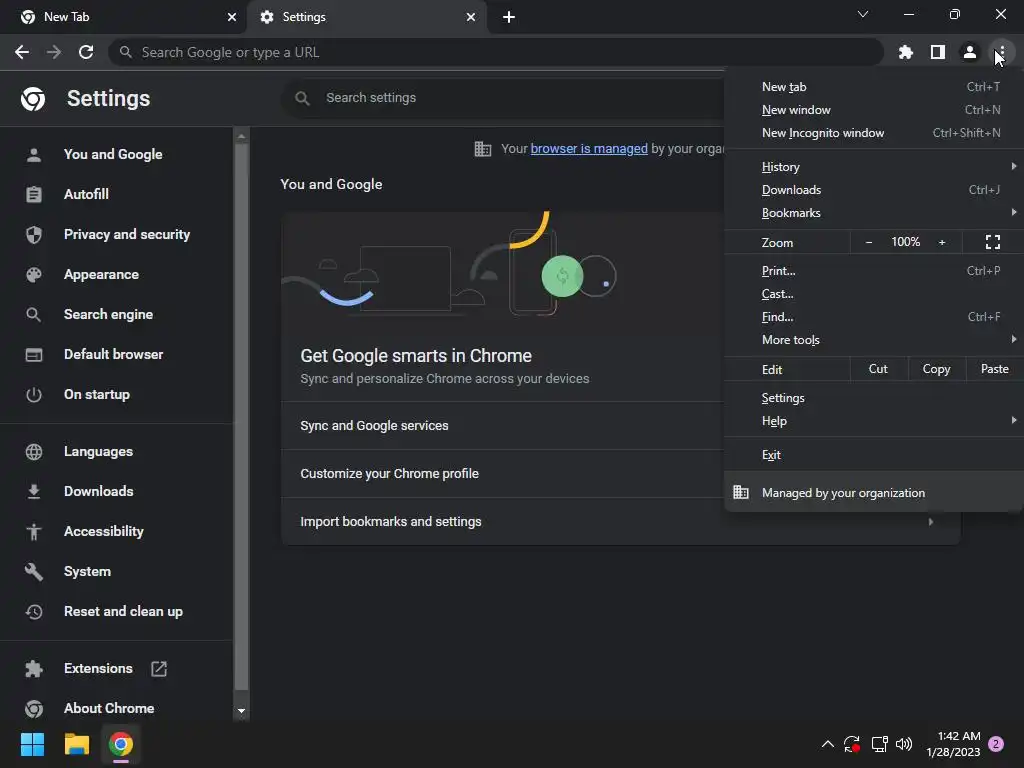This screenshot has width=1024, height=768.
Task: Click the Copy button in Edit row
Action: [936, 370]
